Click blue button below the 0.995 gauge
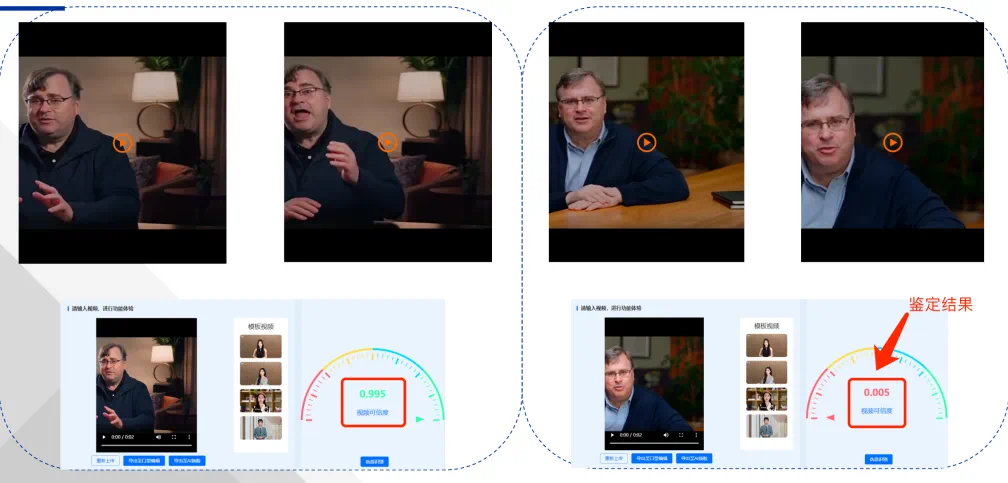Screen dimensions: 1008x483 374,461
